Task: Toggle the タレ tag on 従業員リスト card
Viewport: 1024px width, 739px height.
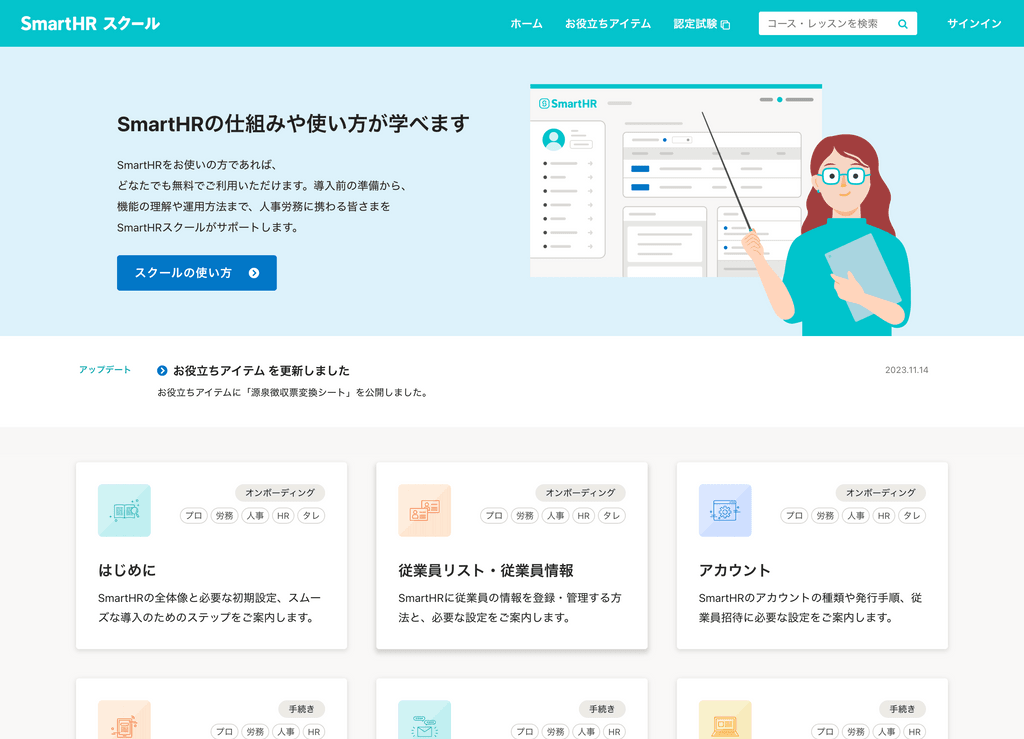Action: (x=611, y=515)
